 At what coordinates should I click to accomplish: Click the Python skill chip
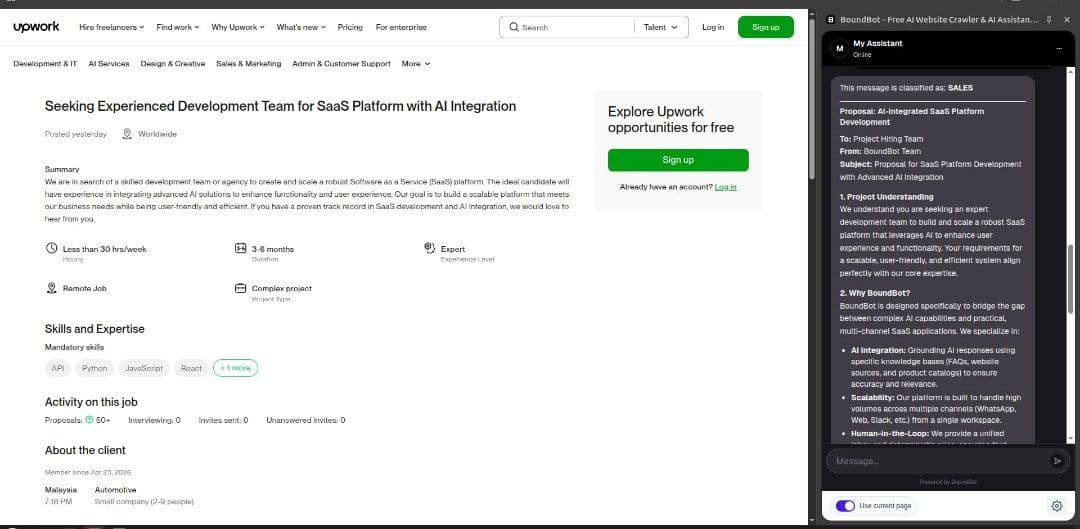tap(94, 369)
